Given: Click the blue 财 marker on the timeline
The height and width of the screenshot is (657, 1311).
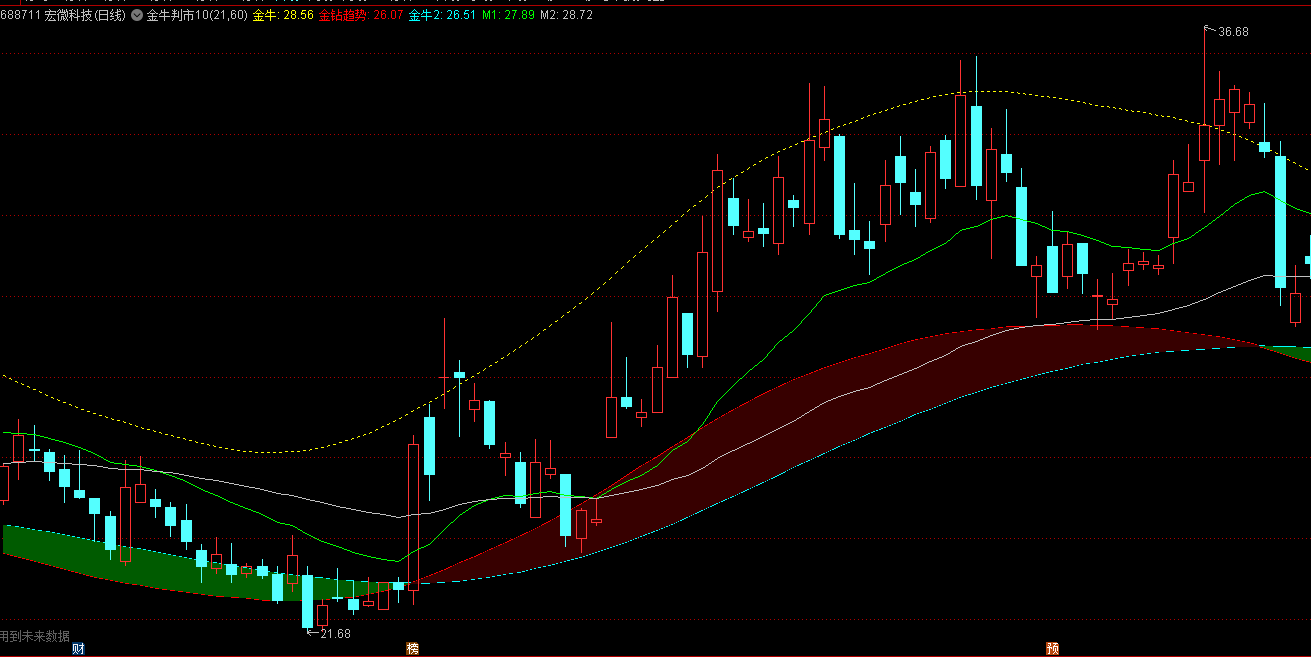Looking at the screenshot, I should click(x=78, y=648).
